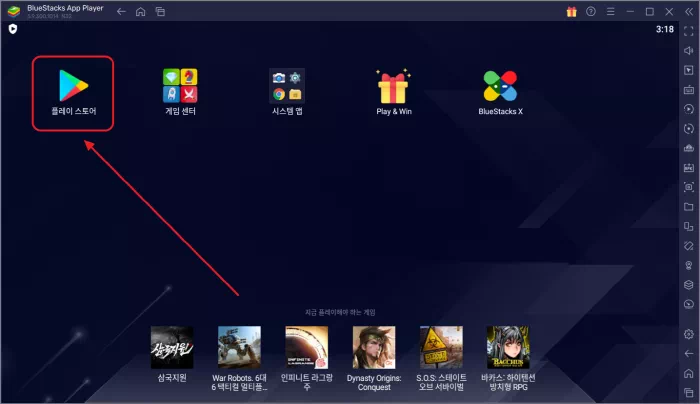Go back using title bar arrow
Viewport: 700px width, 404px height.
[121, 12]
